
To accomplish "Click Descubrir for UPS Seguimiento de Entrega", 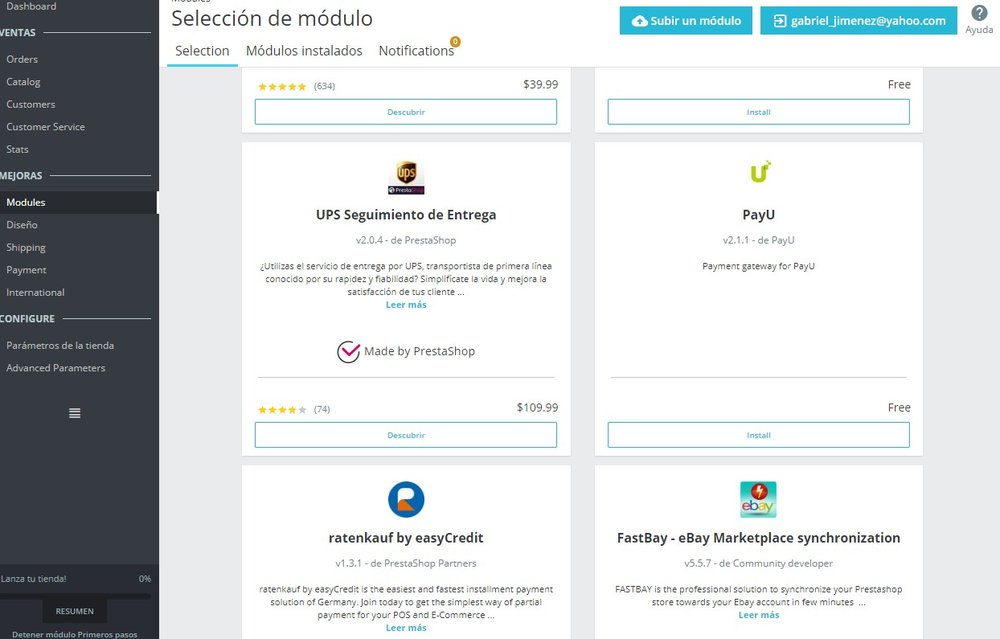I will (406, 435).
